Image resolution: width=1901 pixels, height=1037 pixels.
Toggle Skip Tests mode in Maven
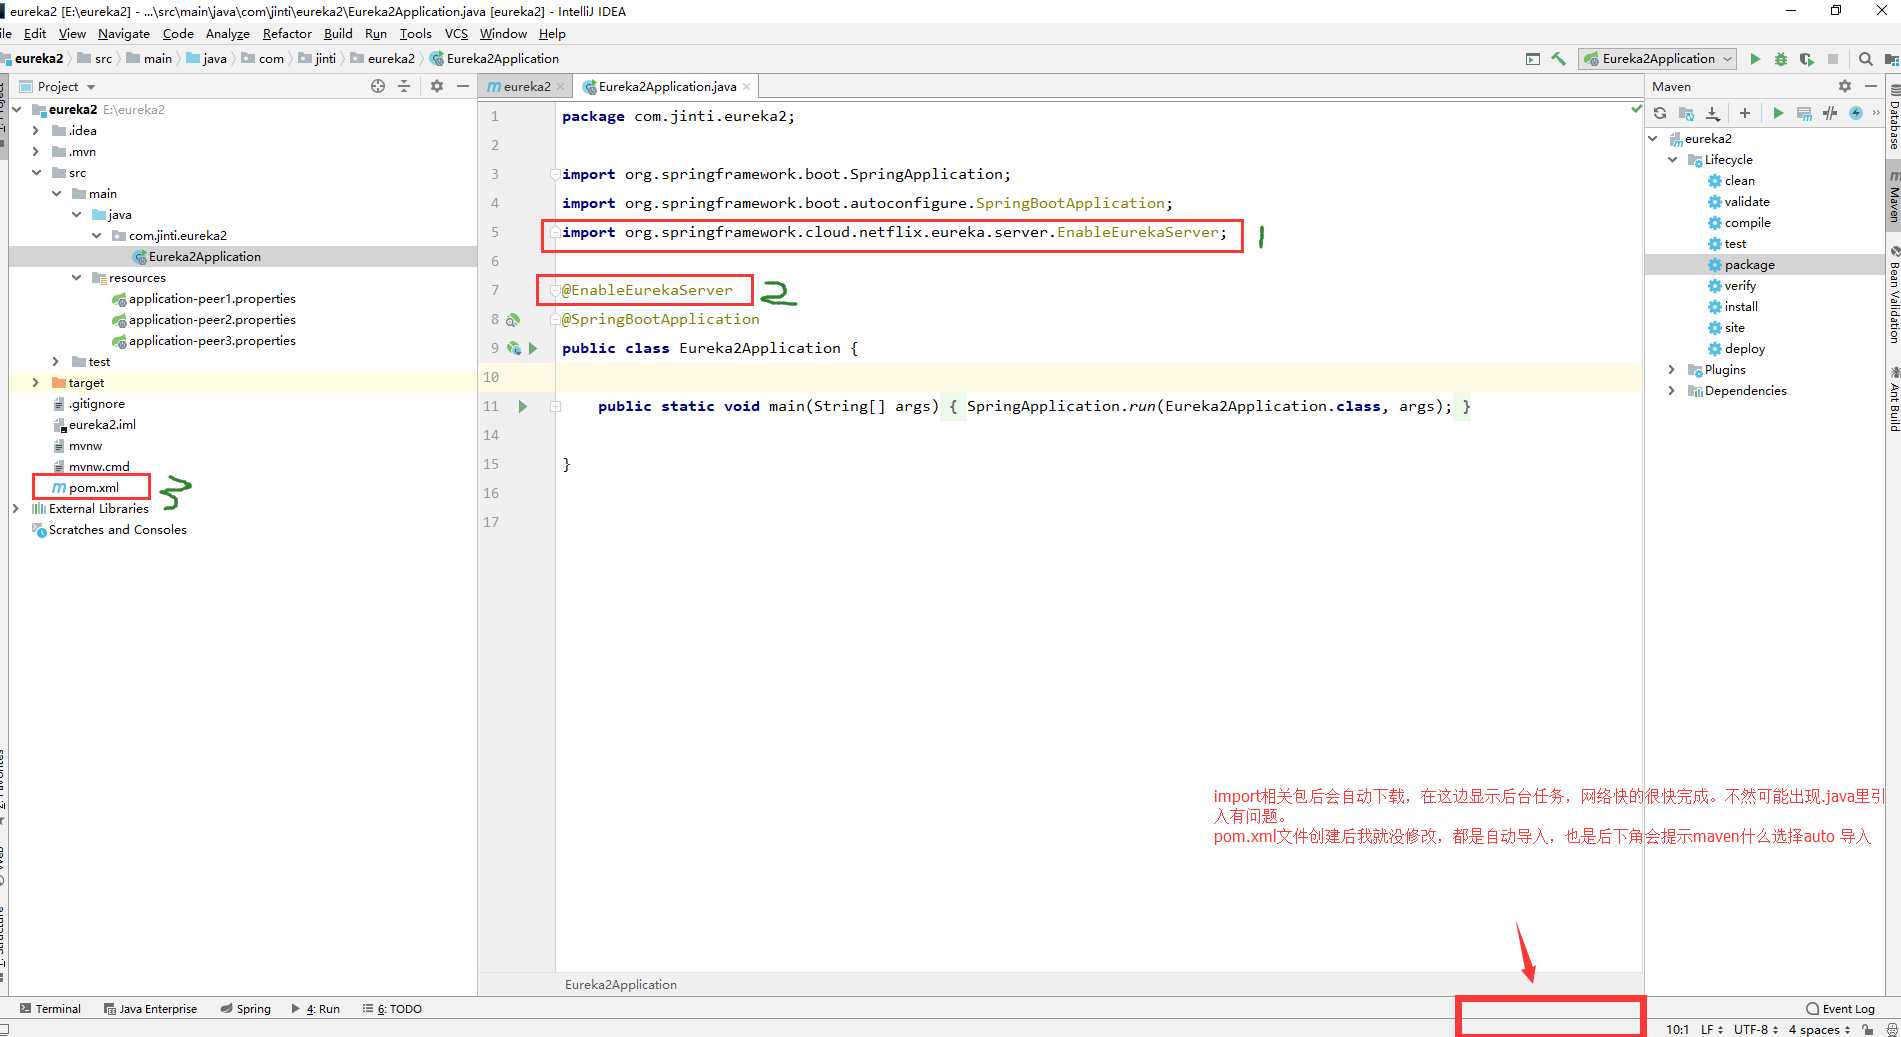pos(1830,113)
